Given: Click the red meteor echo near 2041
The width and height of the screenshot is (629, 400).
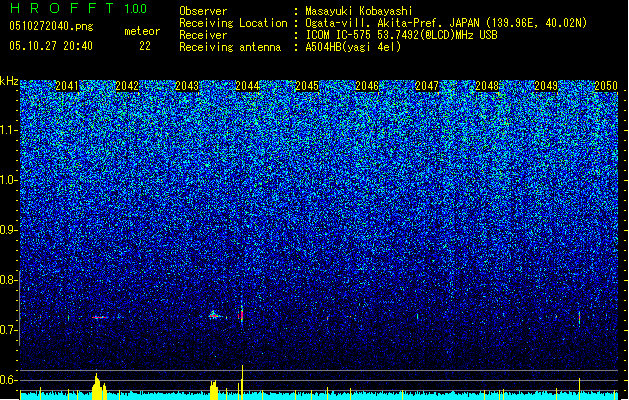Looking at the screenshot, I should (x=99, y=317).
